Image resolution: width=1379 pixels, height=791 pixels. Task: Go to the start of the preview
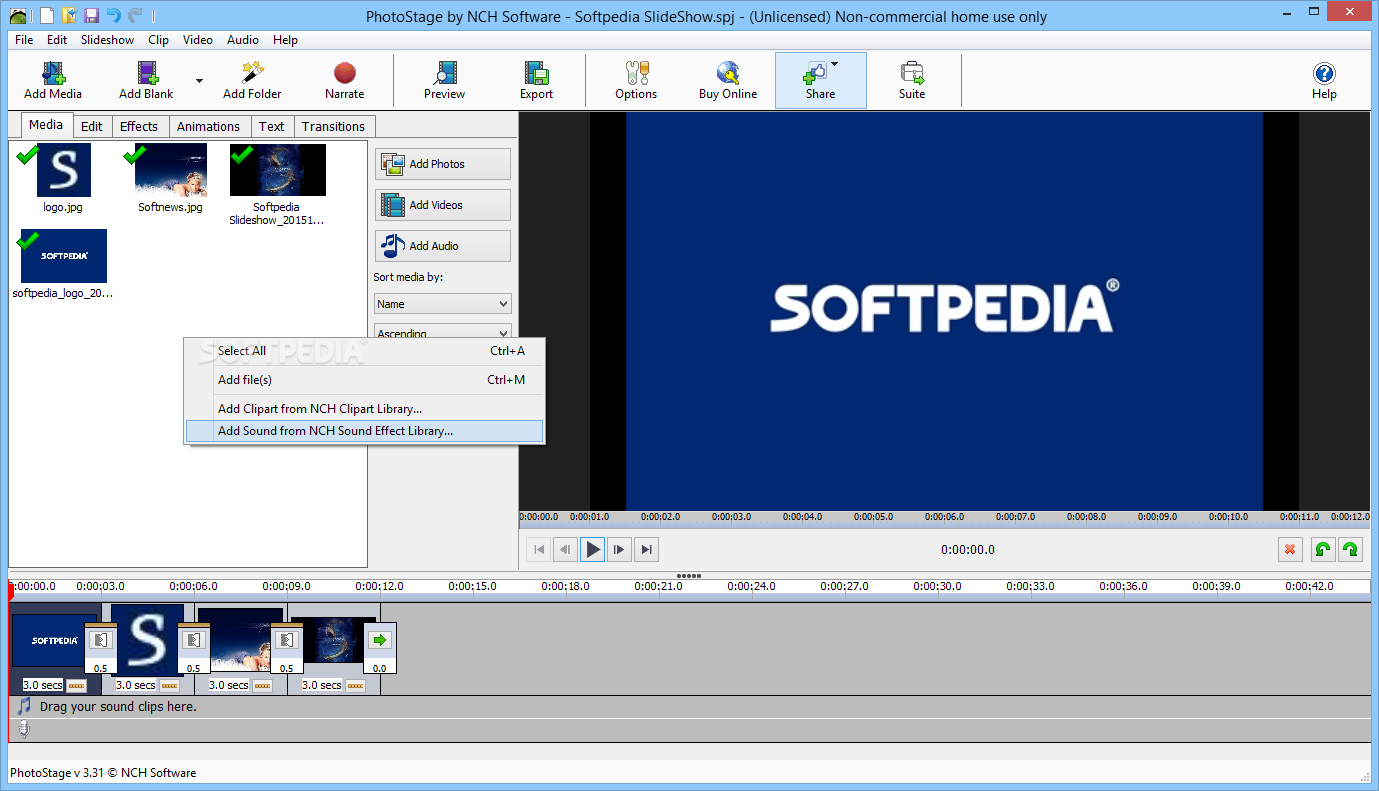coord(538,549)
